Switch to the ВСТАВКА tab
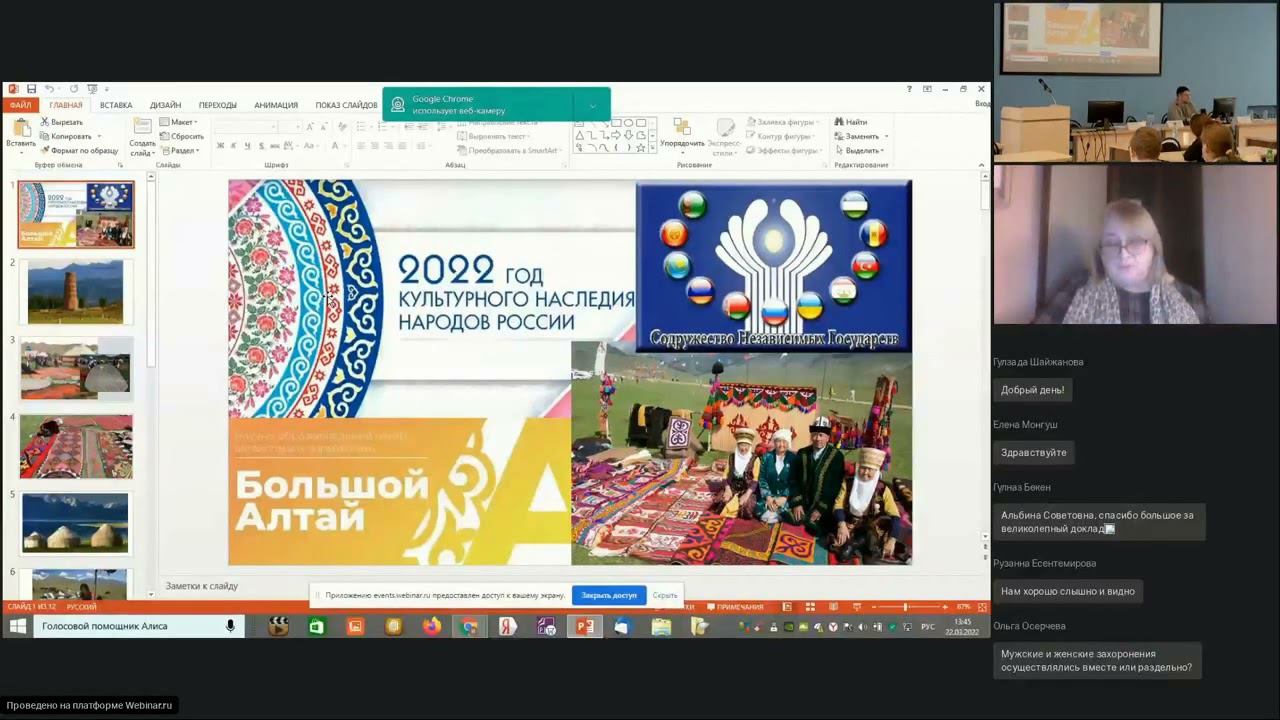1280x720 pixels. 116,105
